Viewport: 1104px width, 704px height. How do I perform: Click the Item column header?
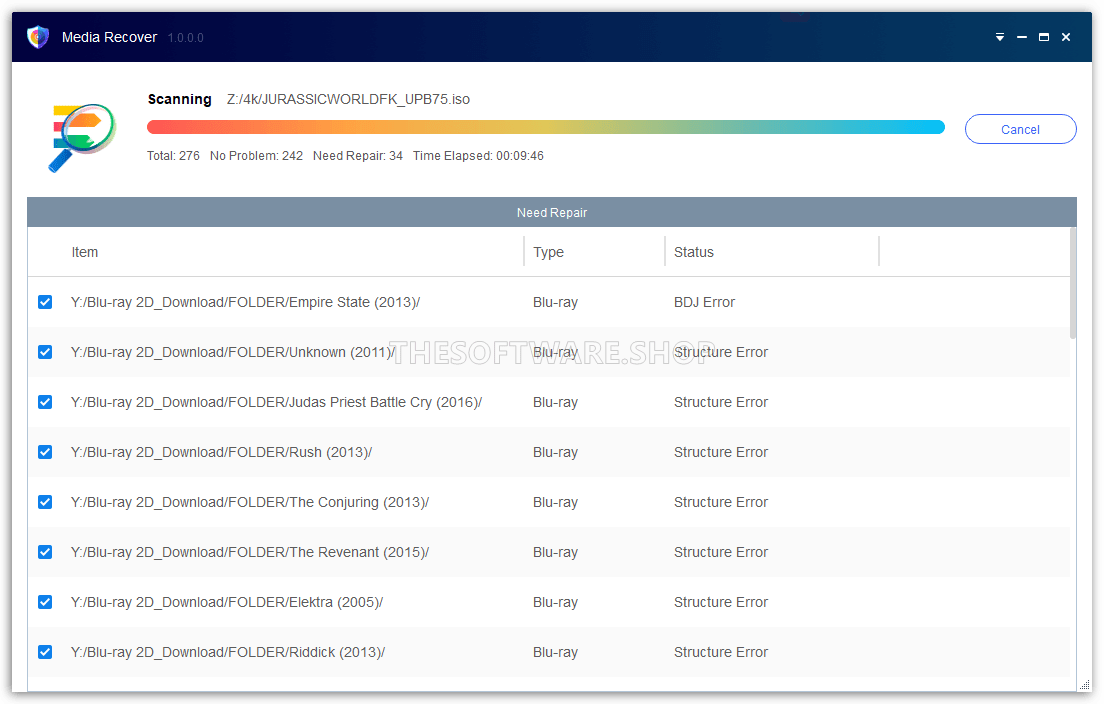pyautogui.click(x=84, y=252)
